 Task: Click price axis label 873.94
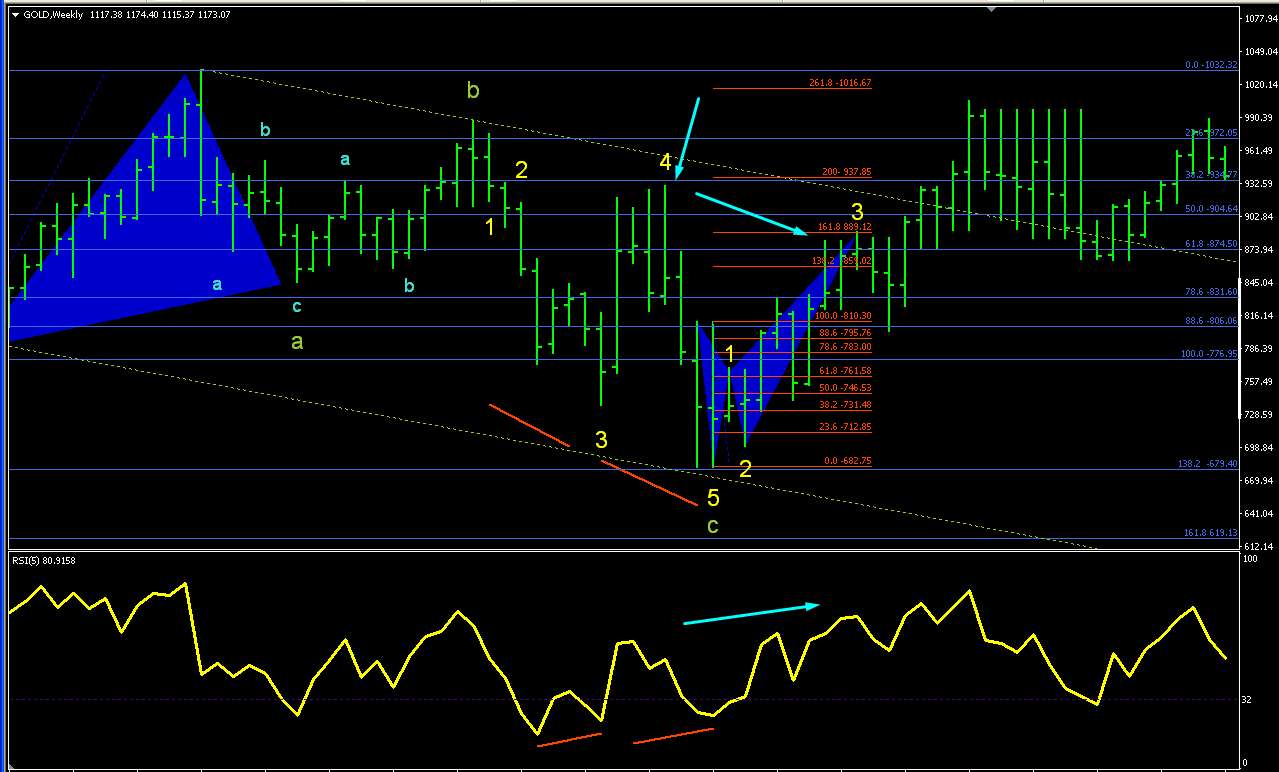coord(1258,250)
